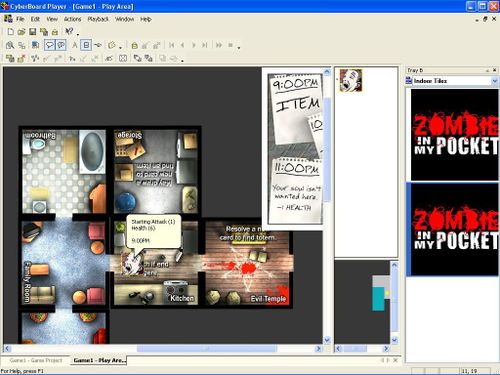Click the branching nodes toolbar icon
This screenshot has height=375, width=500.
(35, 58)
